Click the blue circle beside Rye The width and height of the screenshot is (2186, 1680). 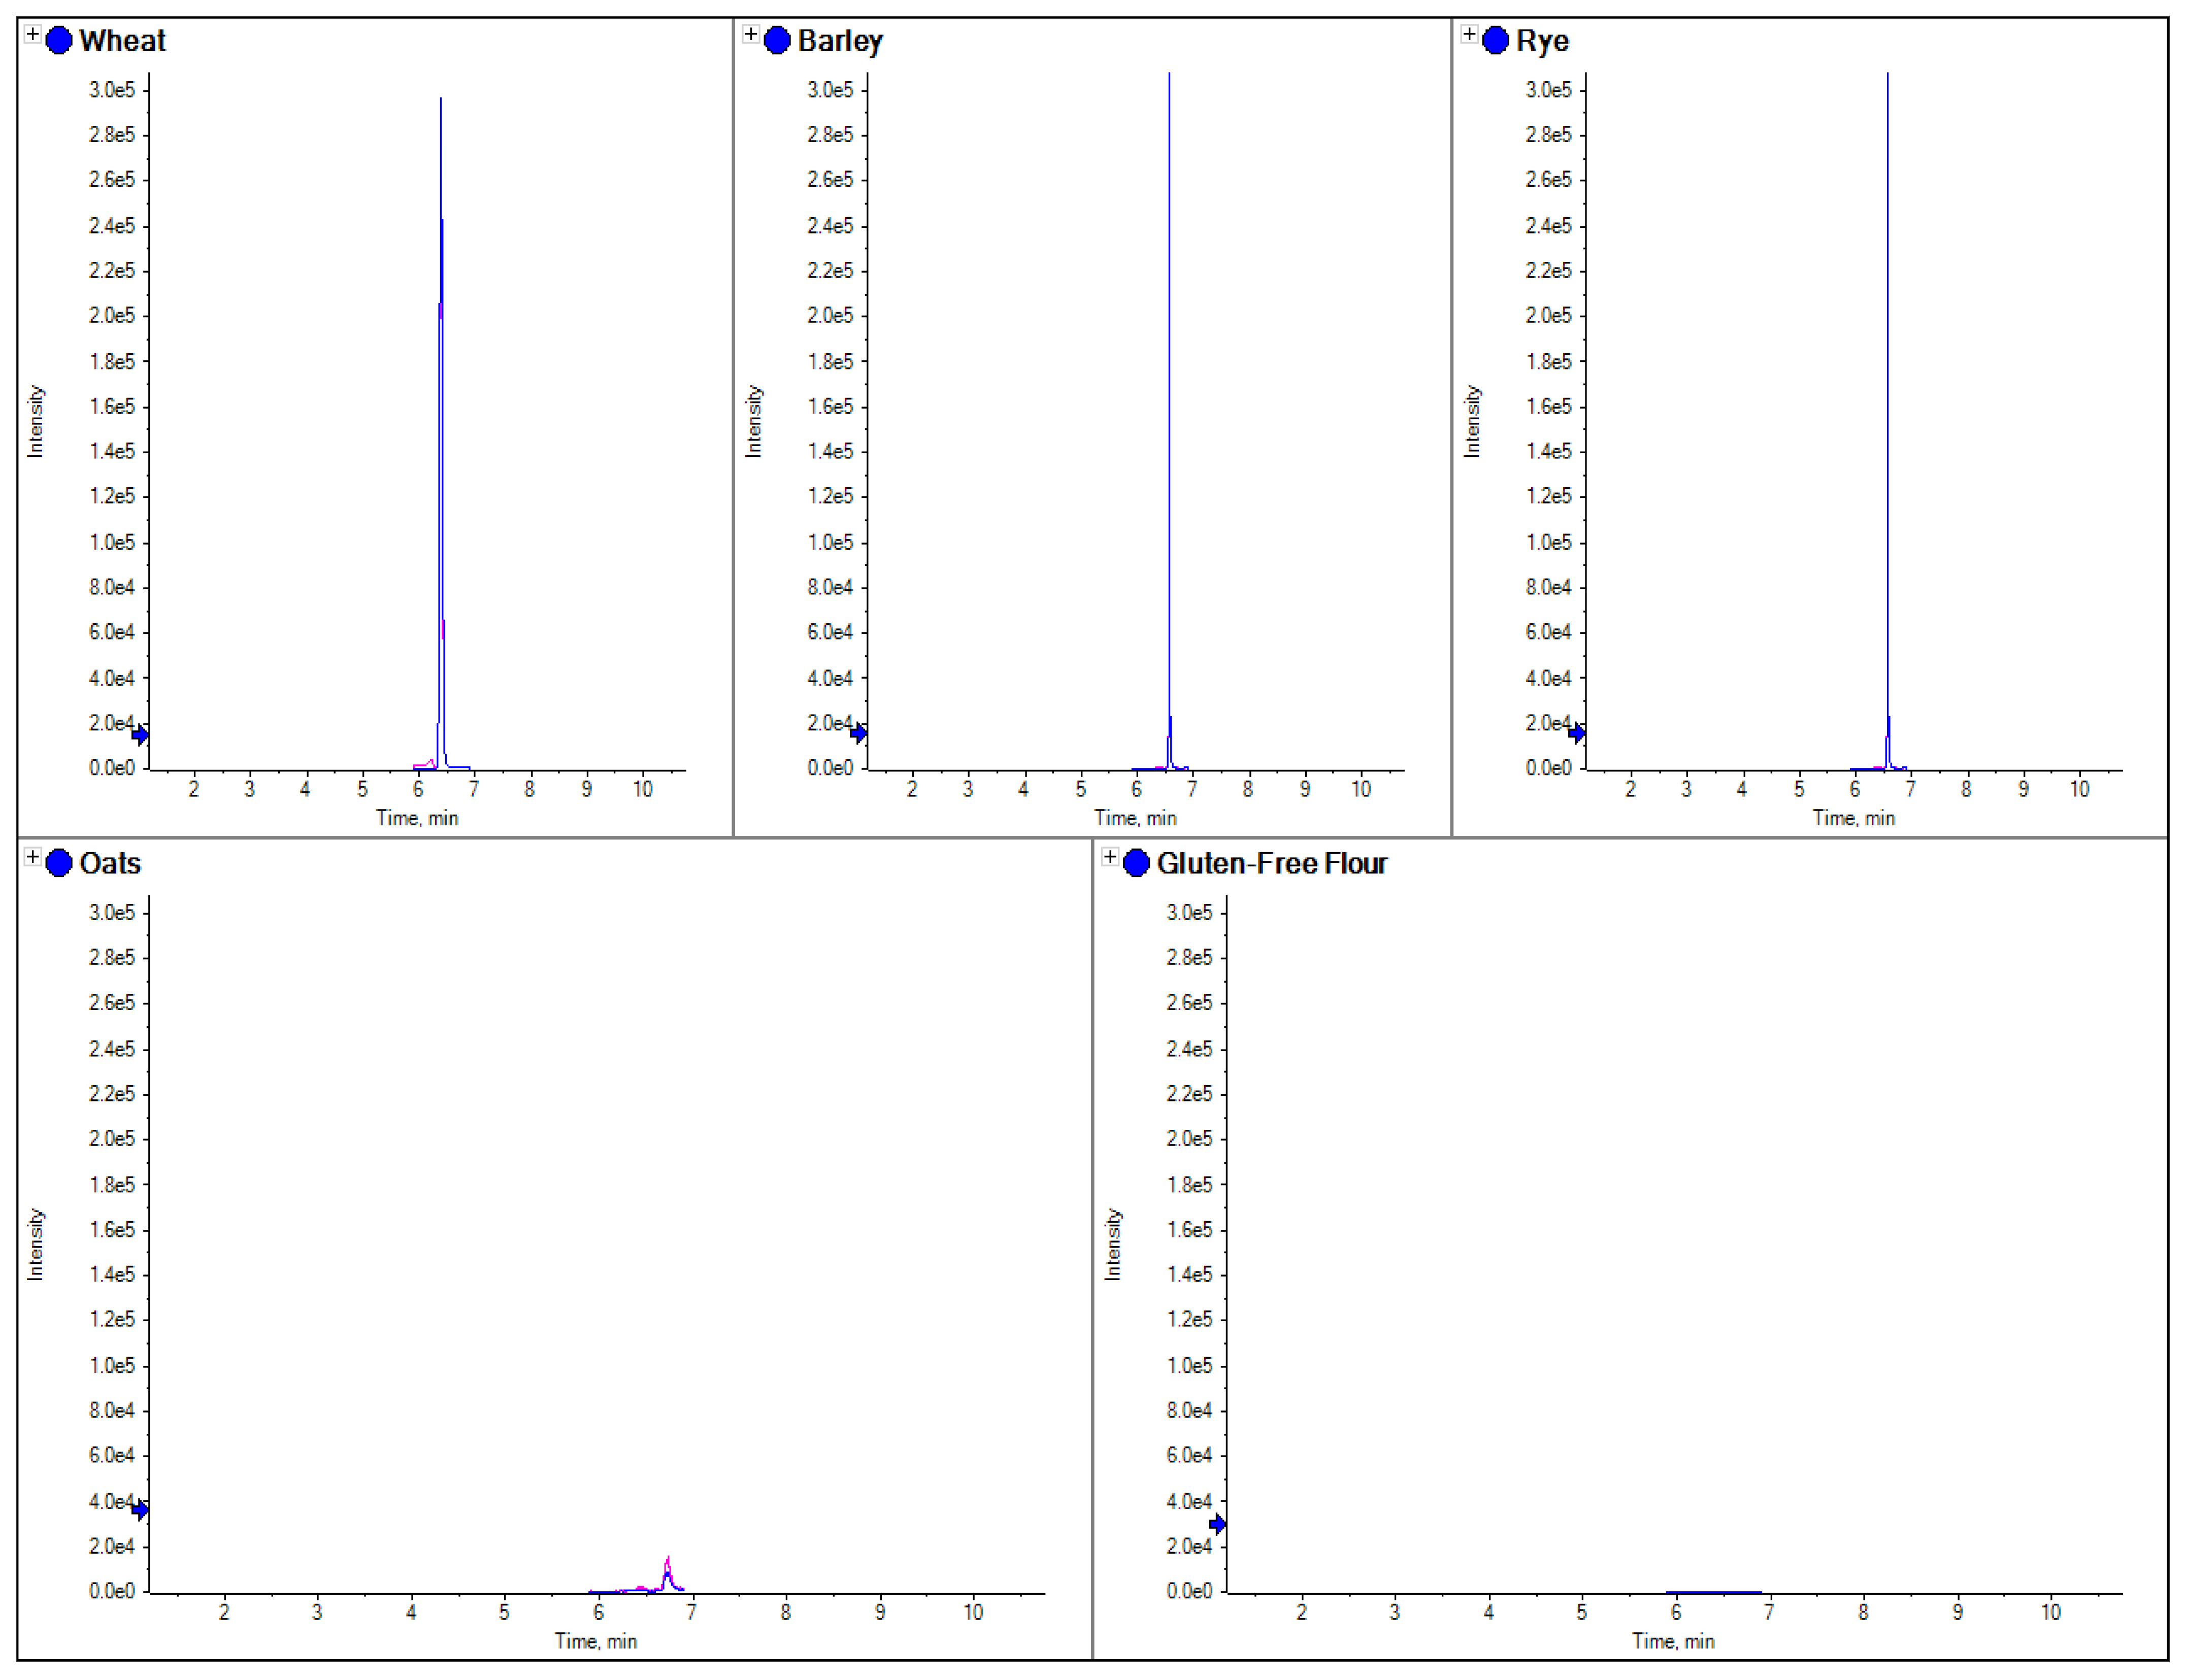pyautogui.click(x=1495, y=41)
